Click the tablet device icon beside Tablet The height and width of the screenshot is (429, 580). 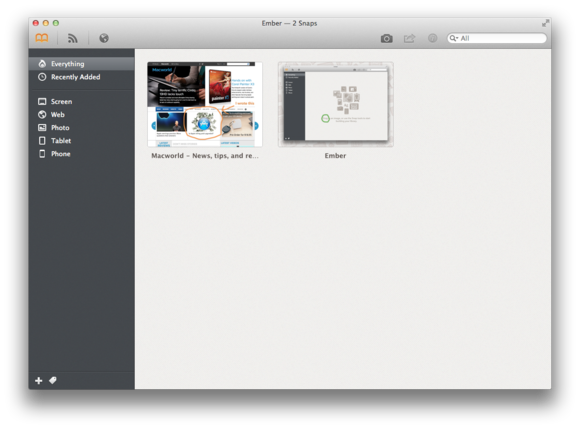tap(42, 141)
